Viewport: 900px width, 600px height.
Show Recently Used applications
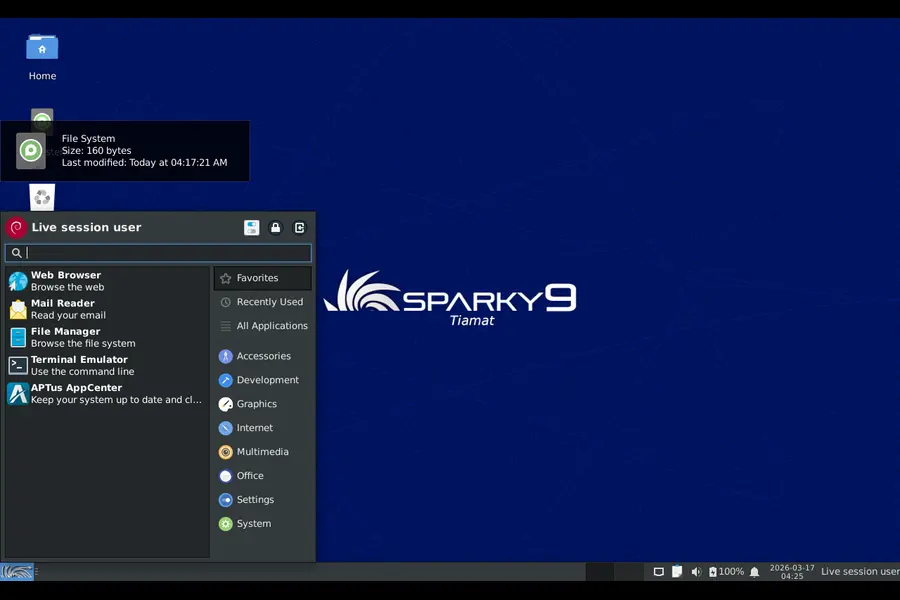tap(268, 301)
